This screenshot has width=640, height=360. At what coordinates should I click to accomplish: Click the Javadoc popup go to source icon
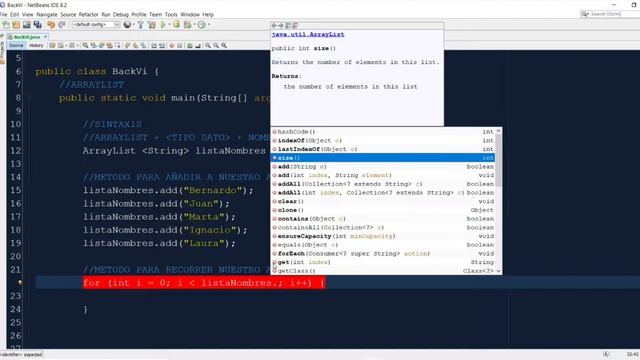click(295, 25)
